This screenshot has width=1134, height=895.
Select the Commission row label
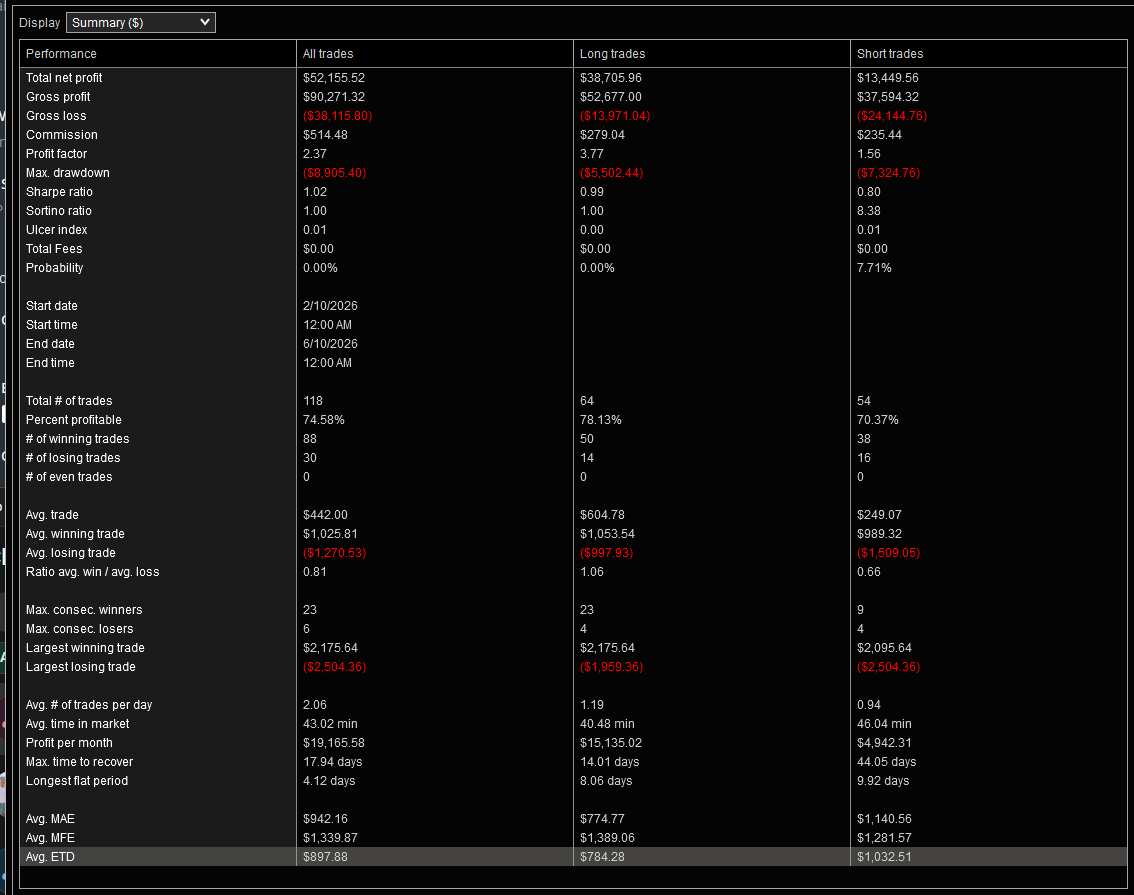pos(61,134)
